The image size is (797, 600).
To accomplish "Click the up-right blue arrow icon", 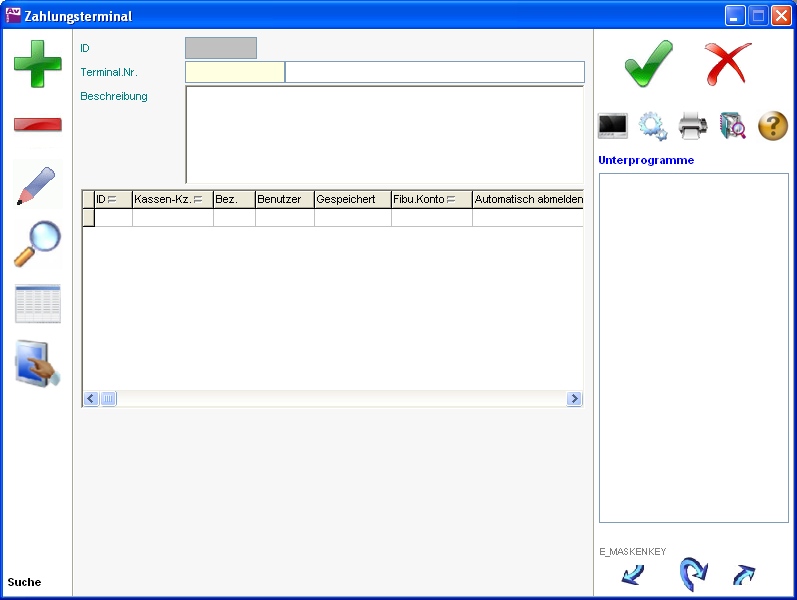I will coord(743,575).
